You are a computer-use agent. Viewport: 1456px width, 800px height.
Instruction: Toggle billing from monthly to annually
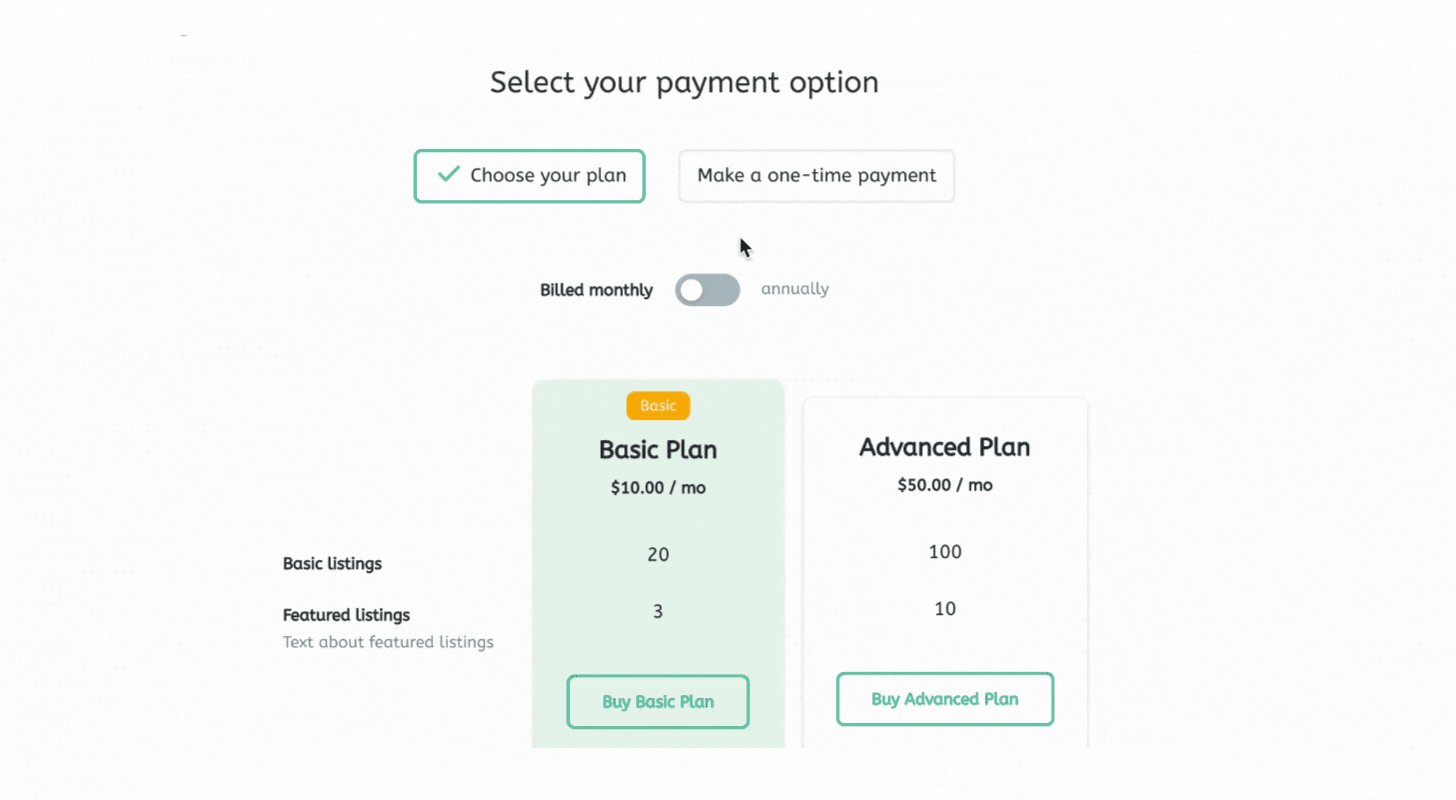pyautogui.click(x=707, y=289)
